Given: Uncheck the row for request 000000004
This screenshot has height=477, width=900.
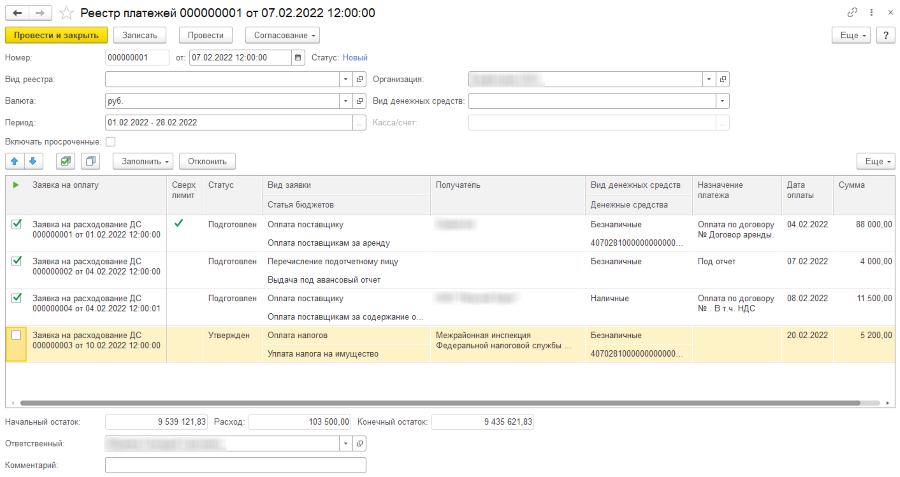Looking at the screenshot, I should 17,298.
